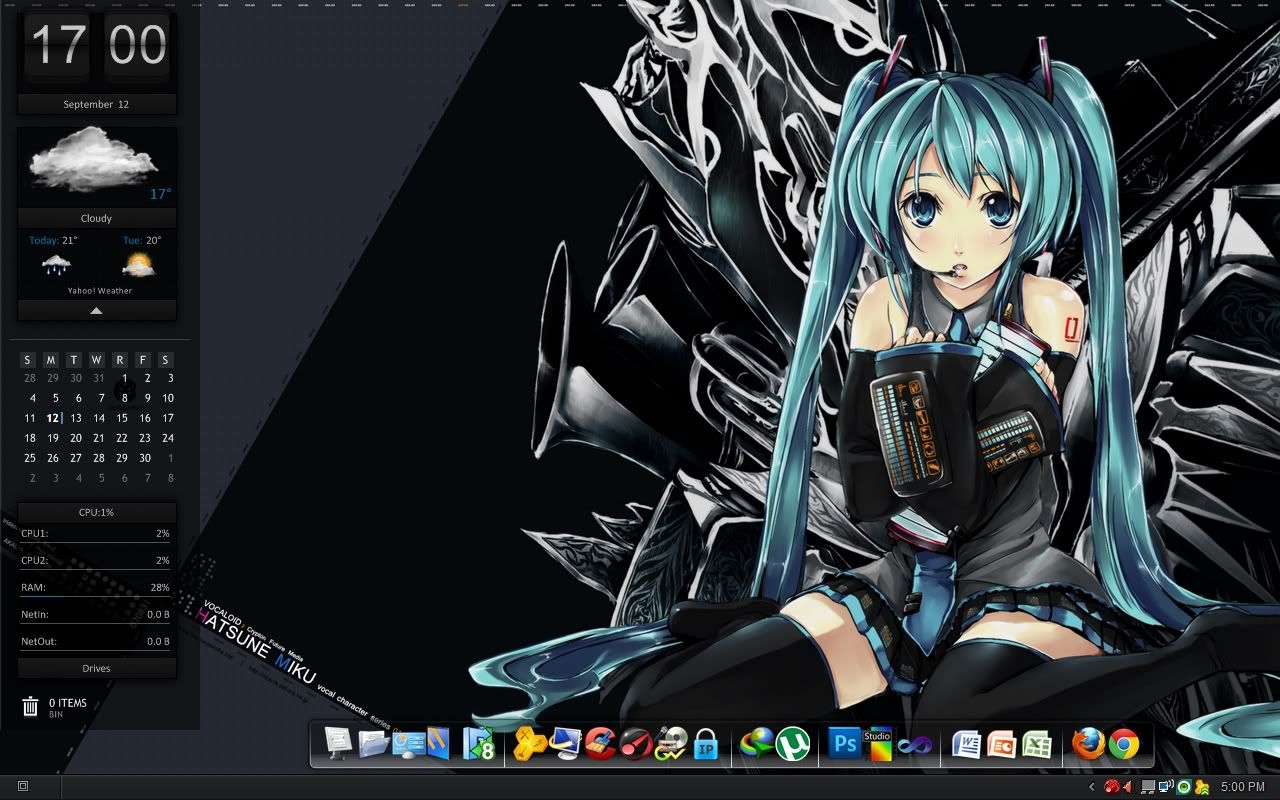Open Internet Download Manager from the dock
Viewport: 1280px width, 800px height.
[x=757, y=744]
